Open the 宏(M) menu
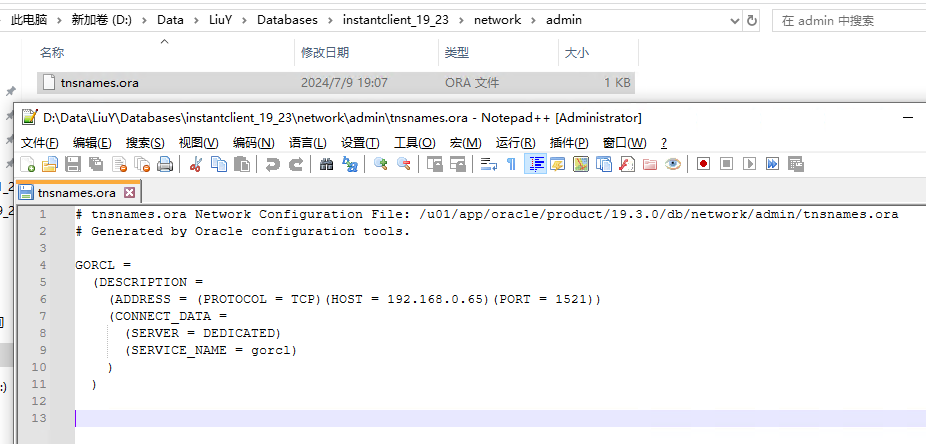The height and width of the screenshot is (444, 926). pyautogui.click(x=465, y=143)
